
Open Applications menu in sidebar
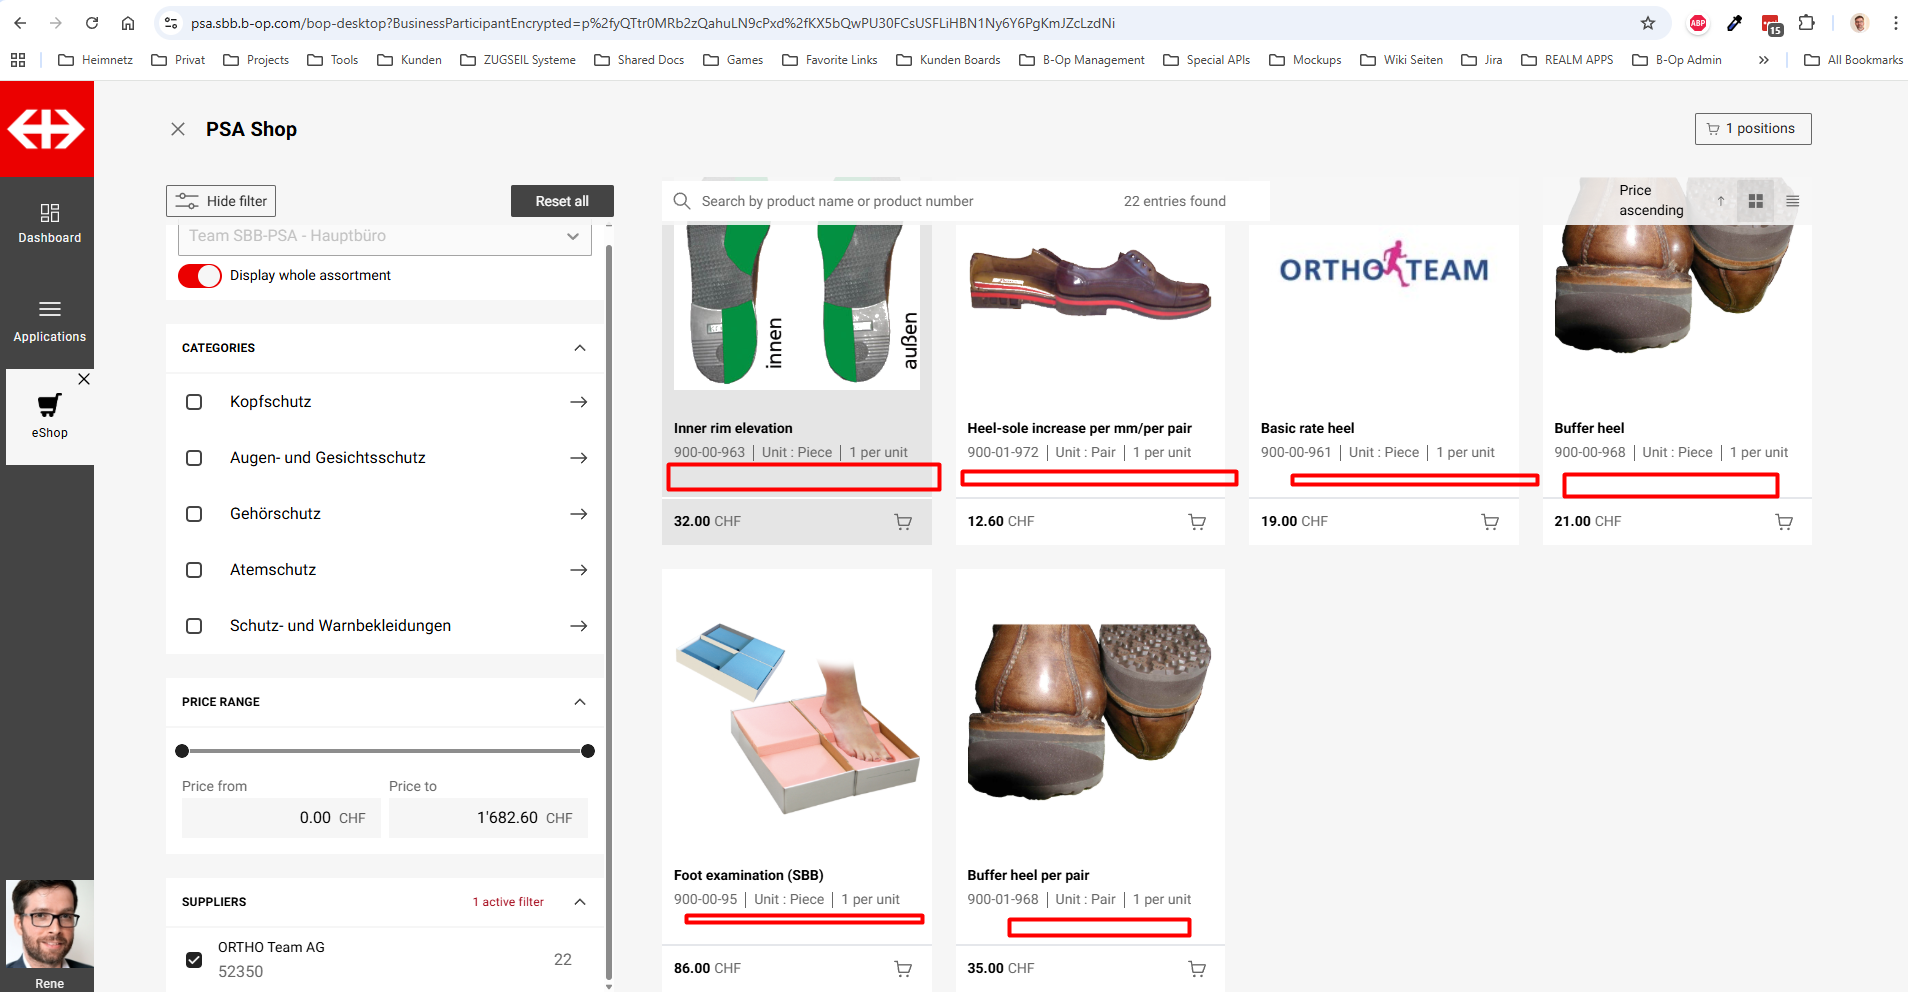[x=49, y=320]
